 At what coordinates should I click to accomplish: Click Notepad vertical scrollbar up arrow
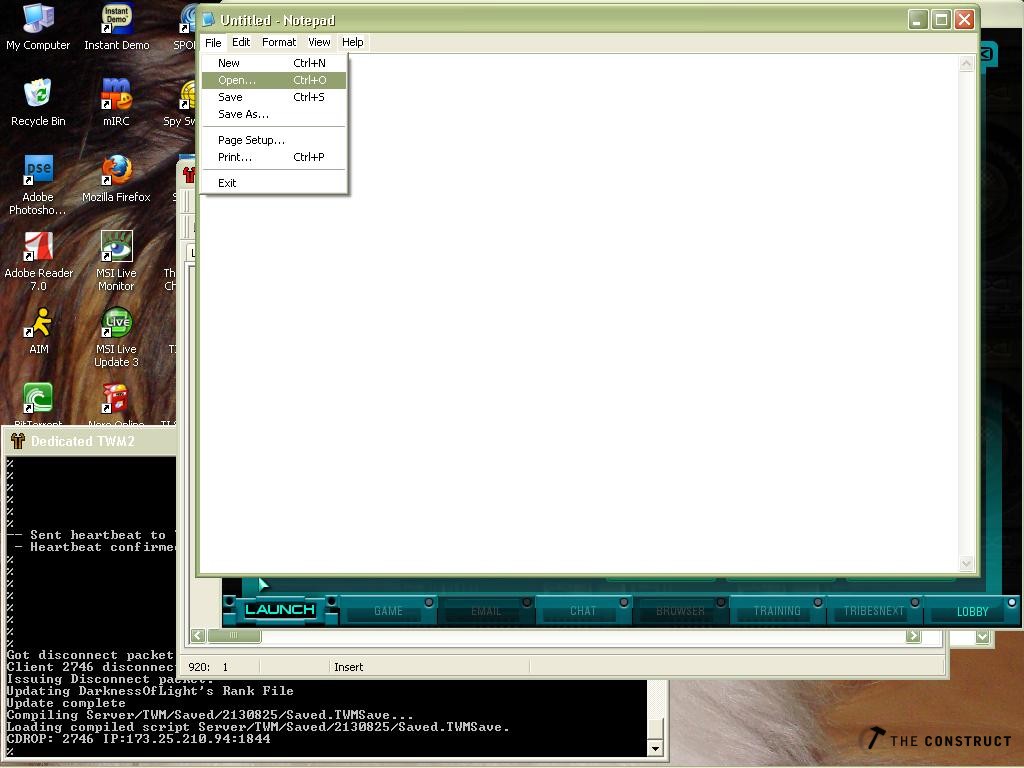click(x=967, y=63)
